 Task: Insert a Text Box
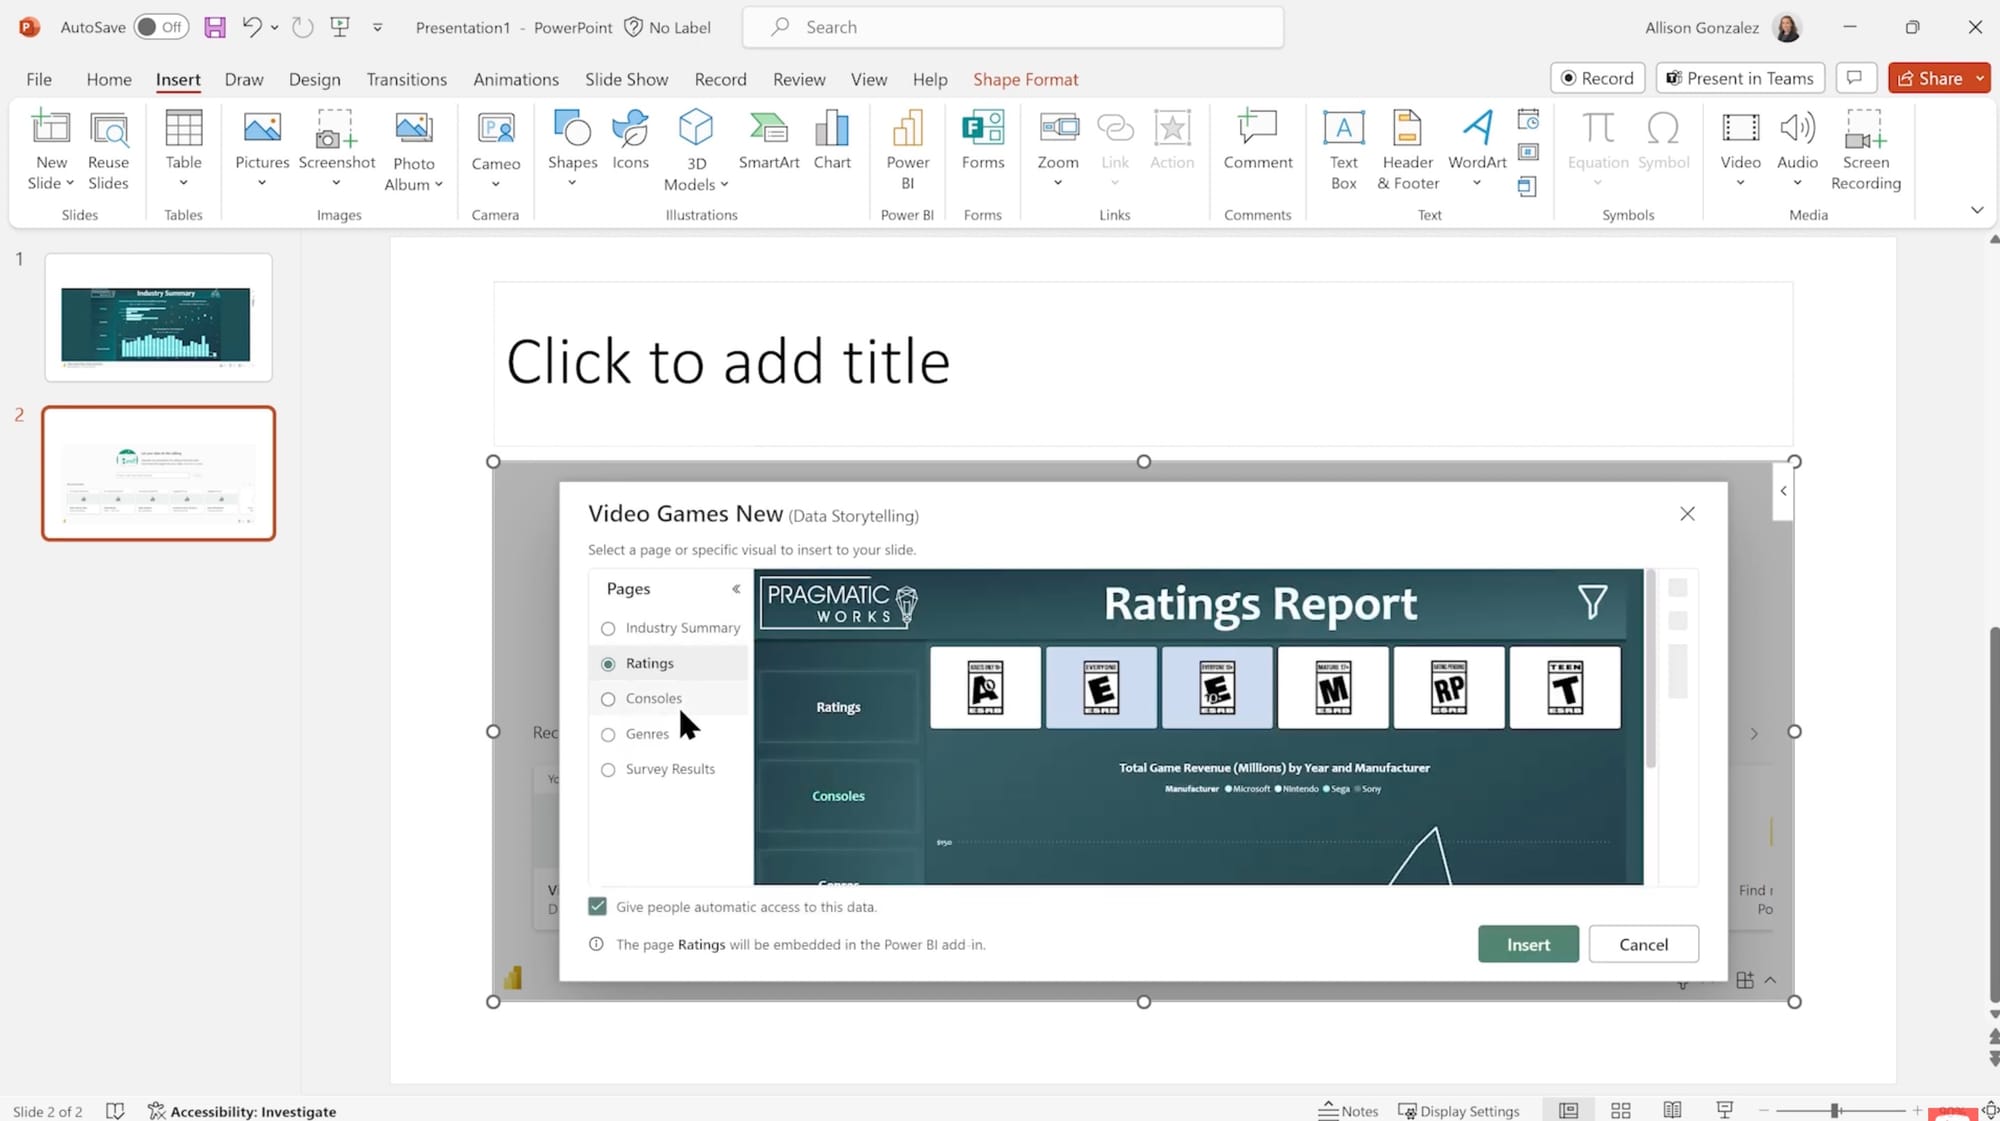coord(1343,150)
